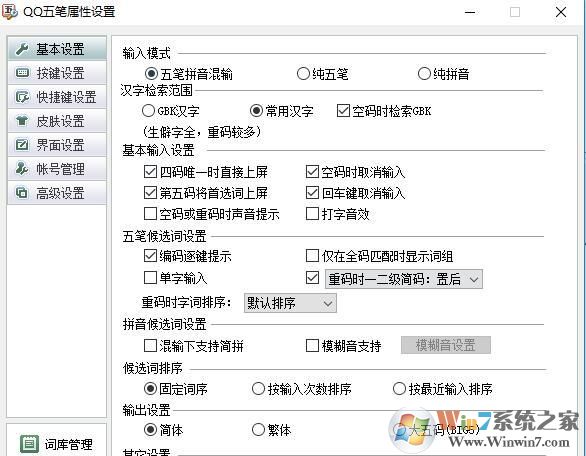Open 皮肤设置 shirt icon
The height and width of the screenshot is (456, 586).
pos(22,121)
